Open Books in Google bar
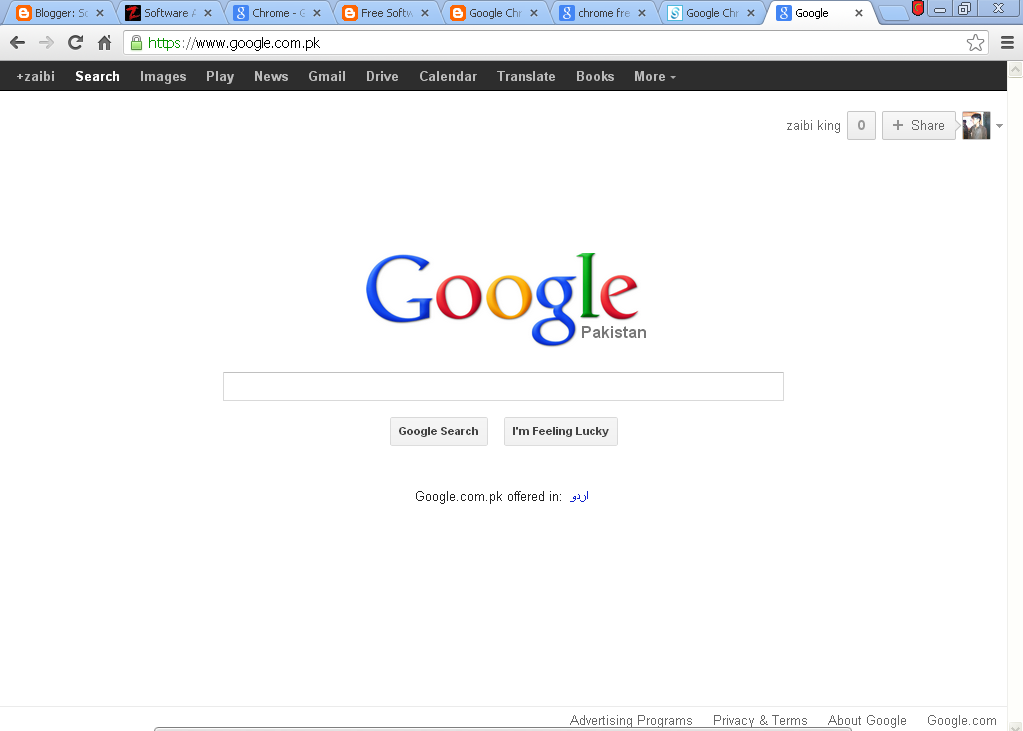This screenshot has height=731, width=1023. [595, 76]
